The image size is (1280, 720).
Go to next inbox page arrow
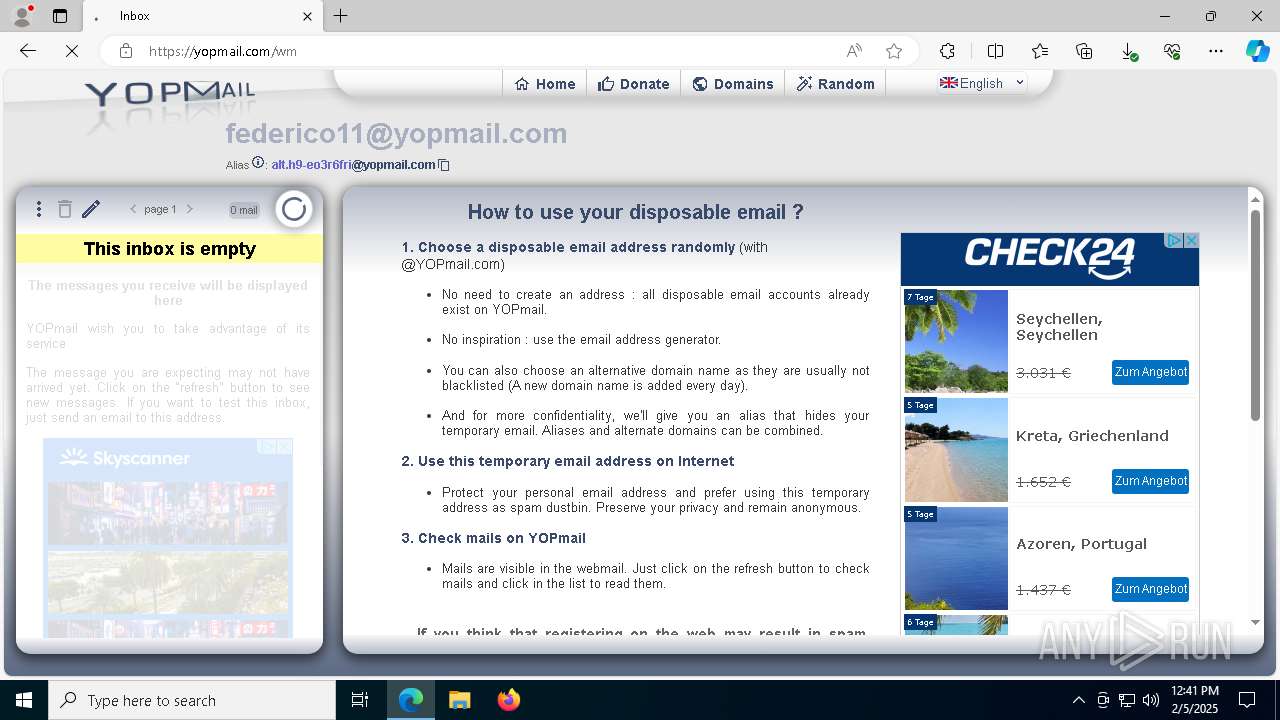(x=190, y=209)
